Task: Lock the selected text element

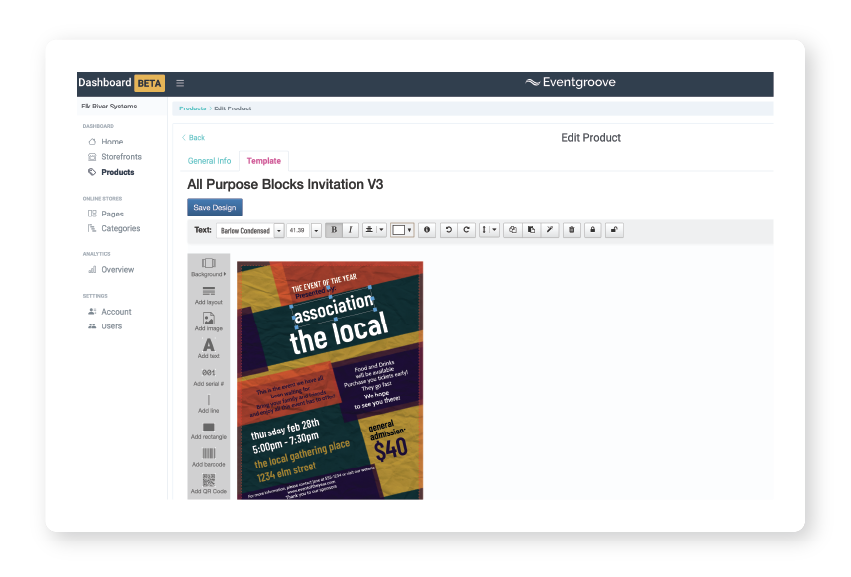Action: pos(592,230)
